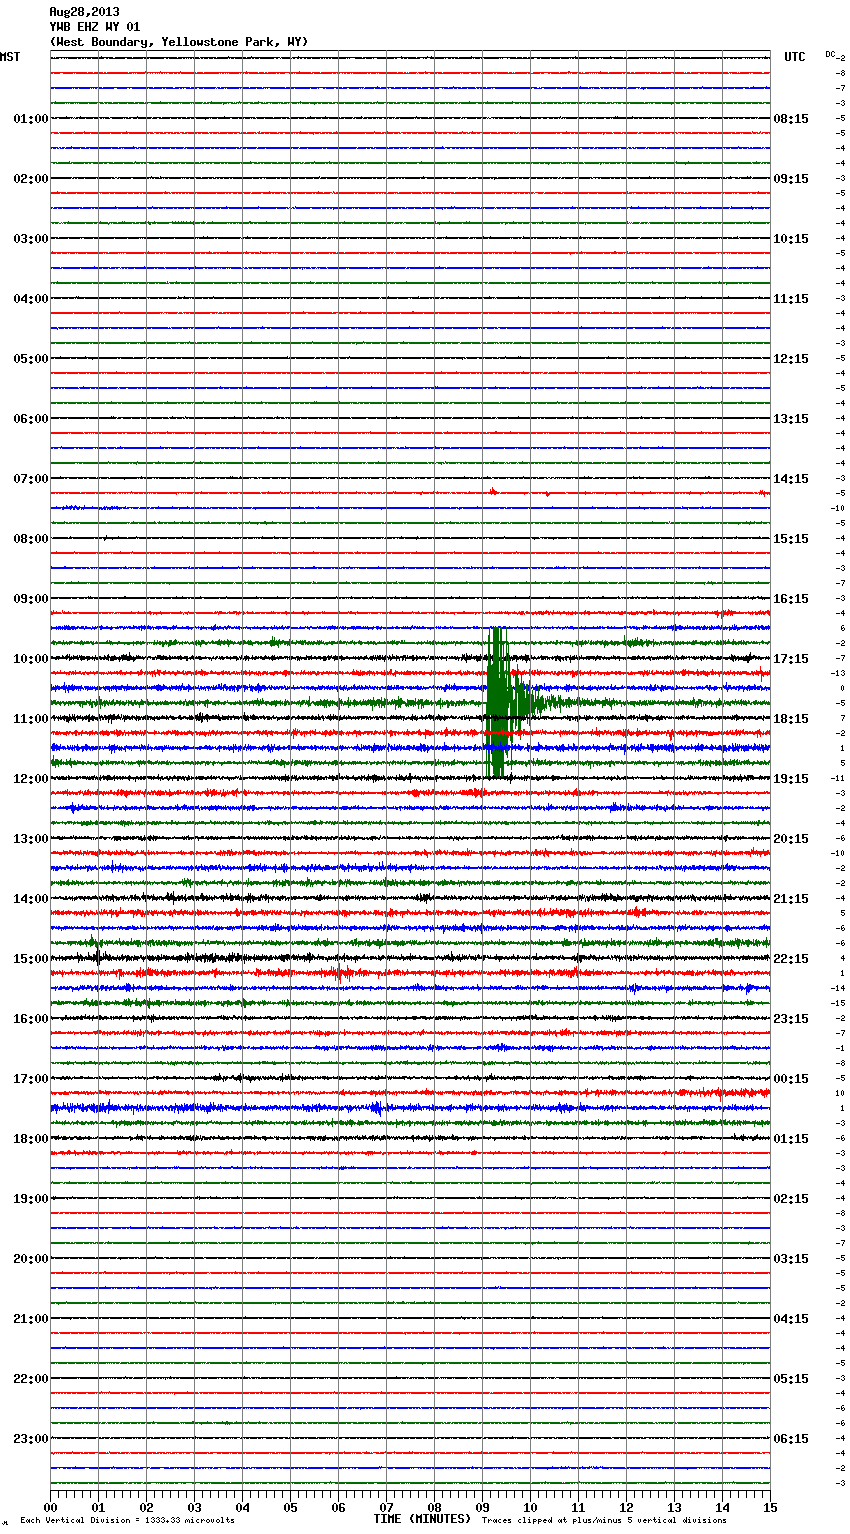Viewport: 850px width, 1534px height.
Task: Click the "DC" column header
Action: [830, 54]
